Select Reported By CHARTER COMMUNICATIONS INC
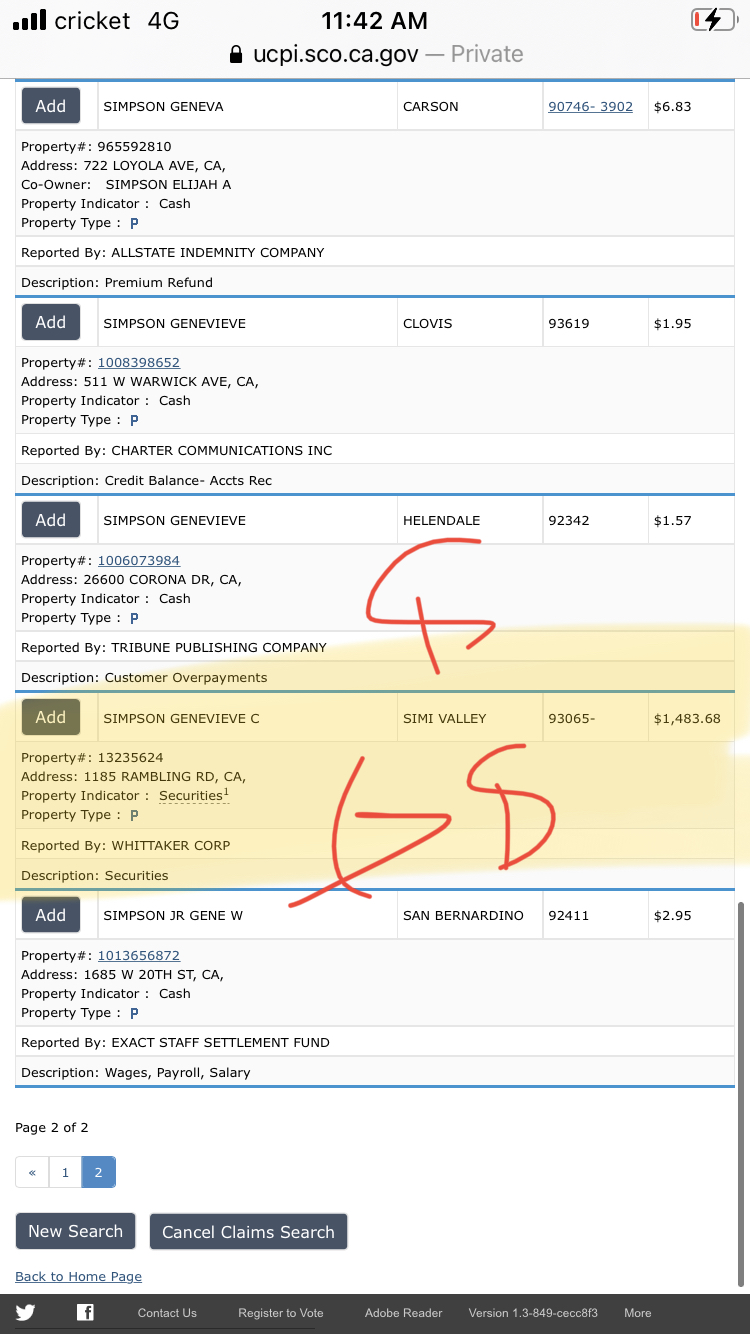The image size is (750, 1334). 177,450
